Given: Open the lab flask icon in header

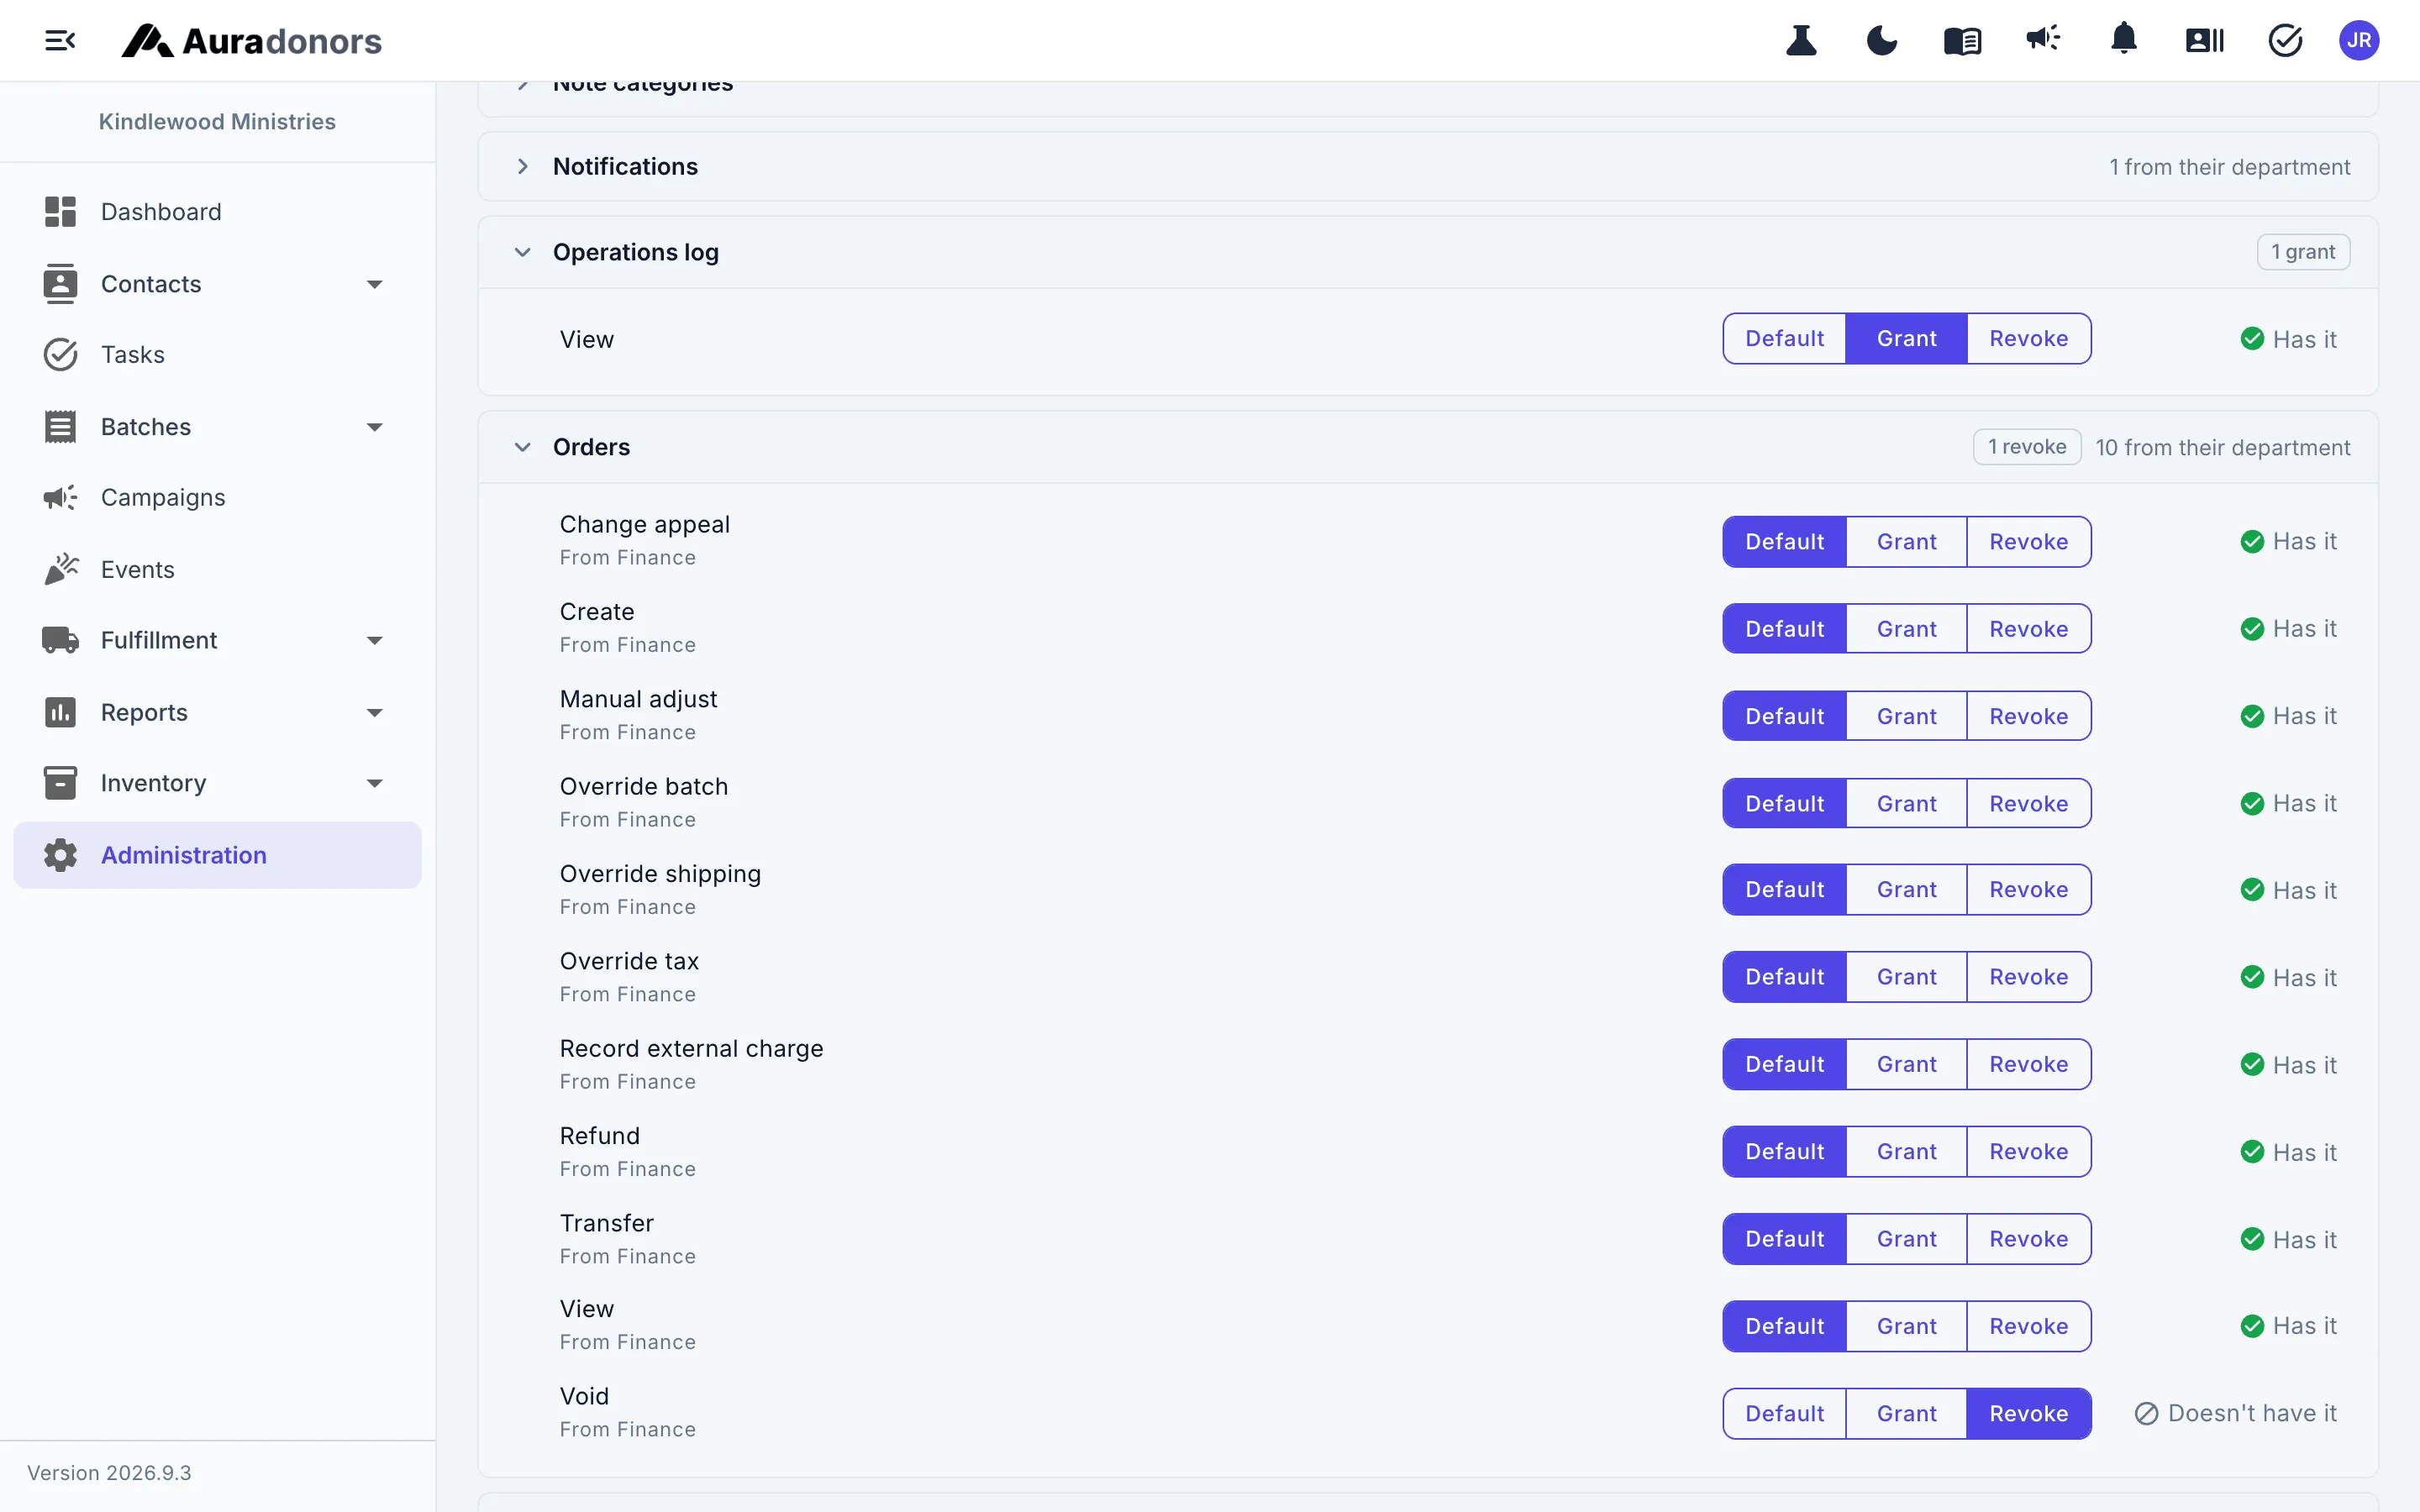Looking at the screenshot, I should coord(1801,41).
